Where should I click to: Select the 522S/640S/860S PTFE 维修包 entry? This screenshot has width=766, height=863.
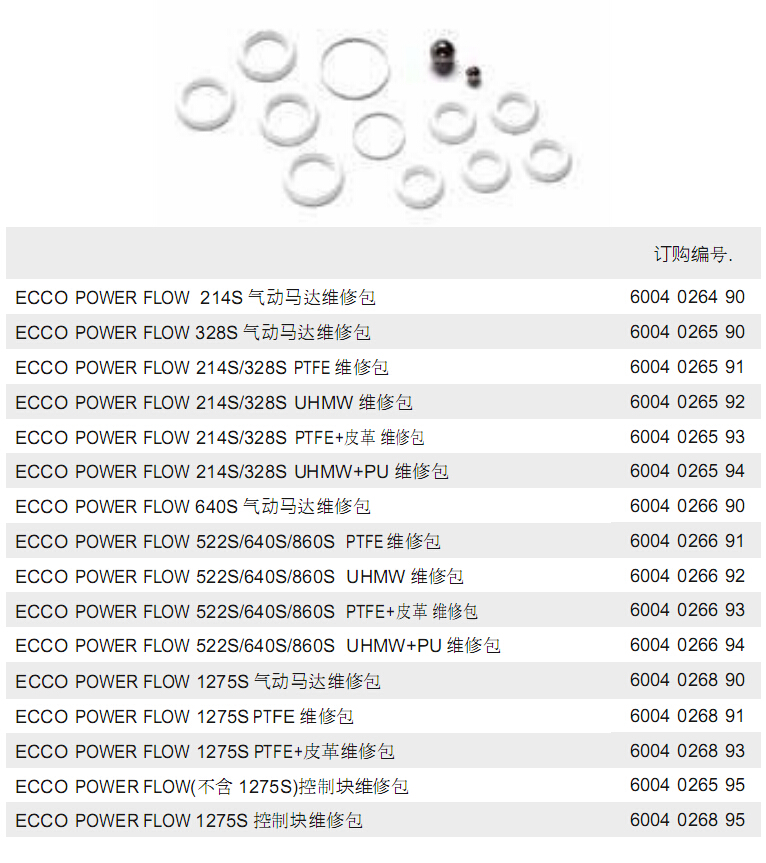click(228, 541)
